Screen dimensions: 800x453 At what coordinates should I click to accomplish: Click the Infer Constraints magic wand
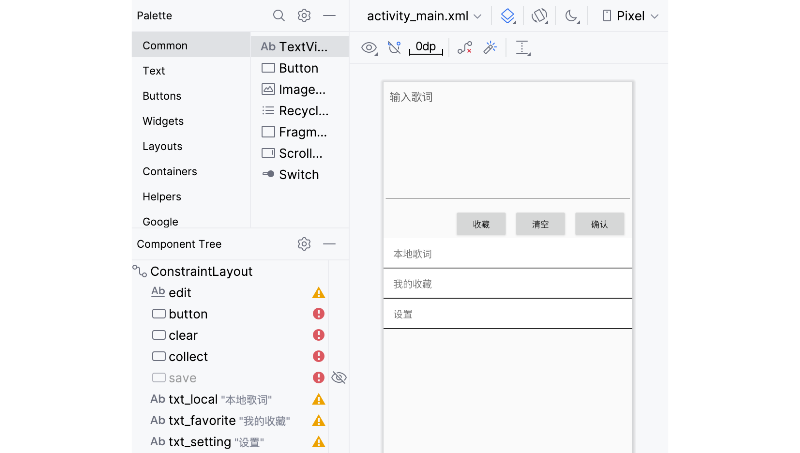click(x=490, y=47)
